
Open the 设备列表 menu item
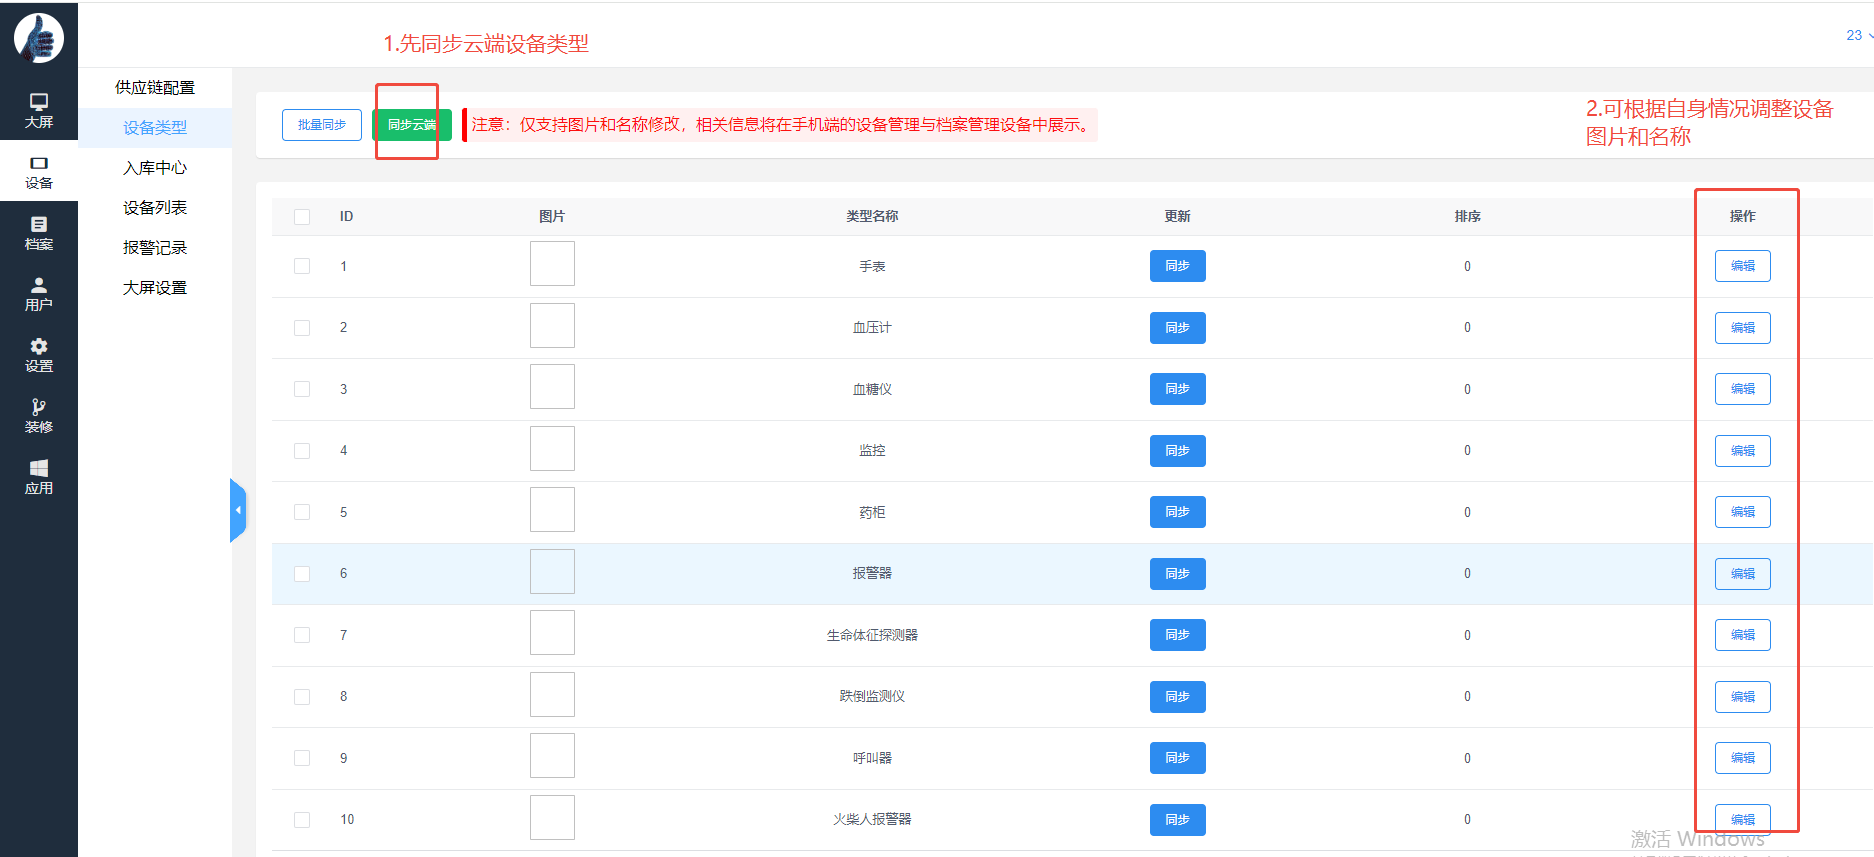pos(155,207)
